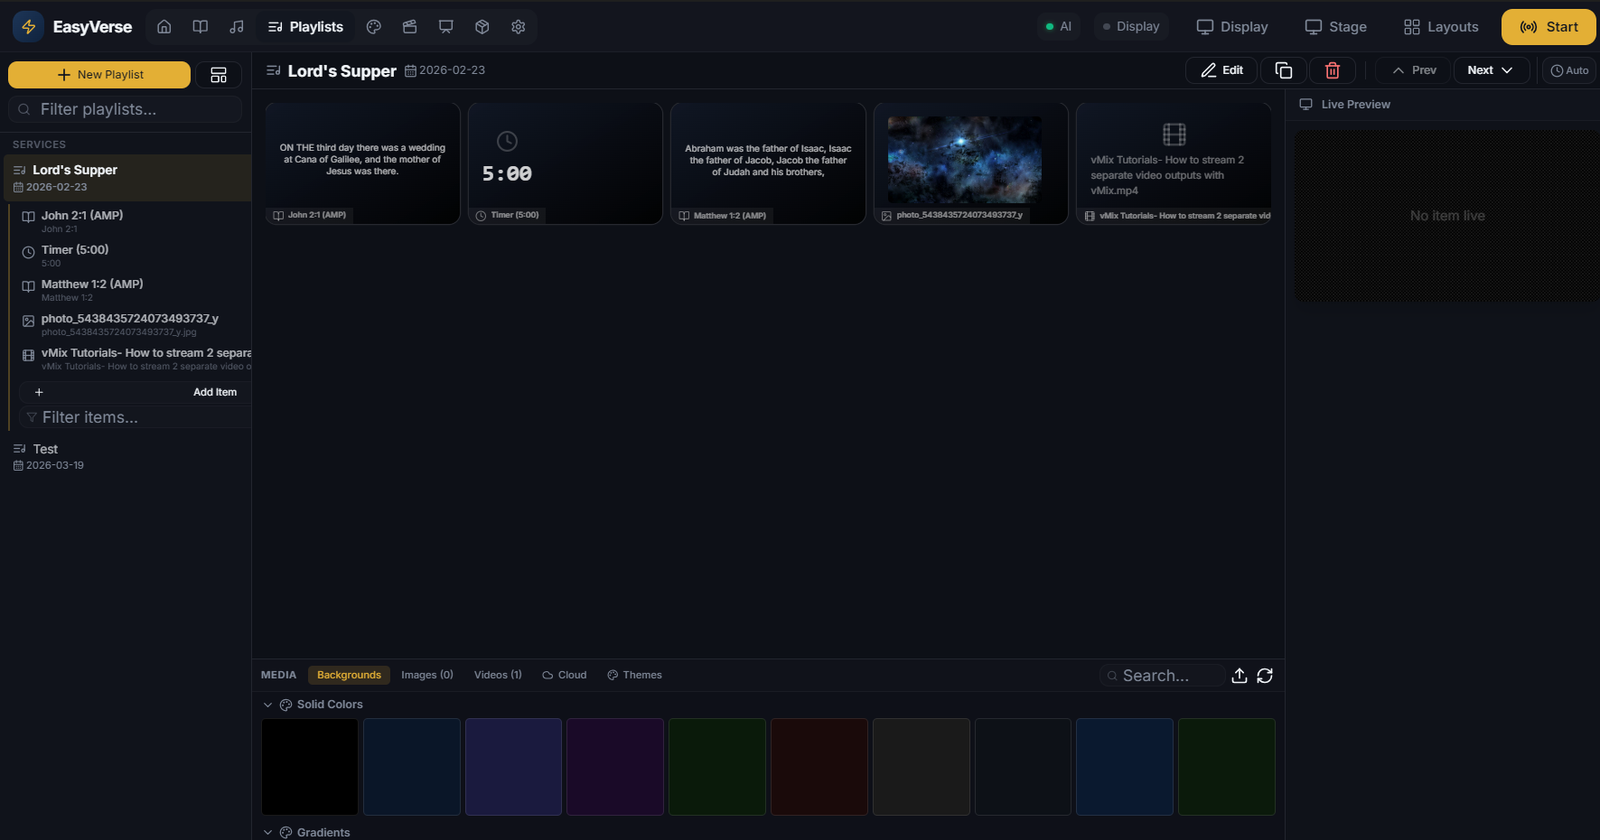Select the vMix Tutorials video slide thumbnail
The width and height of the screenshot is (1600, 840).
[1174, 163]
